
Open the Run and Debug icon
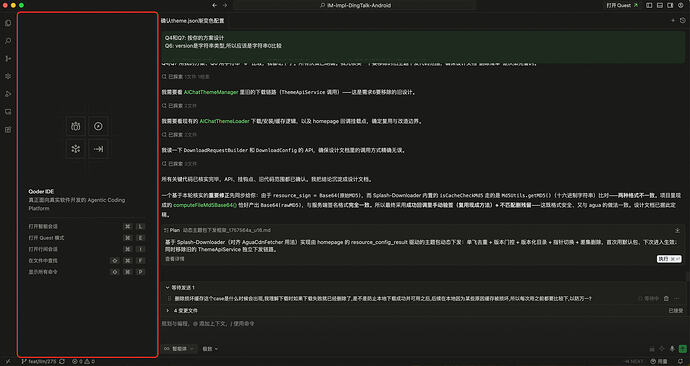(8, 94)
